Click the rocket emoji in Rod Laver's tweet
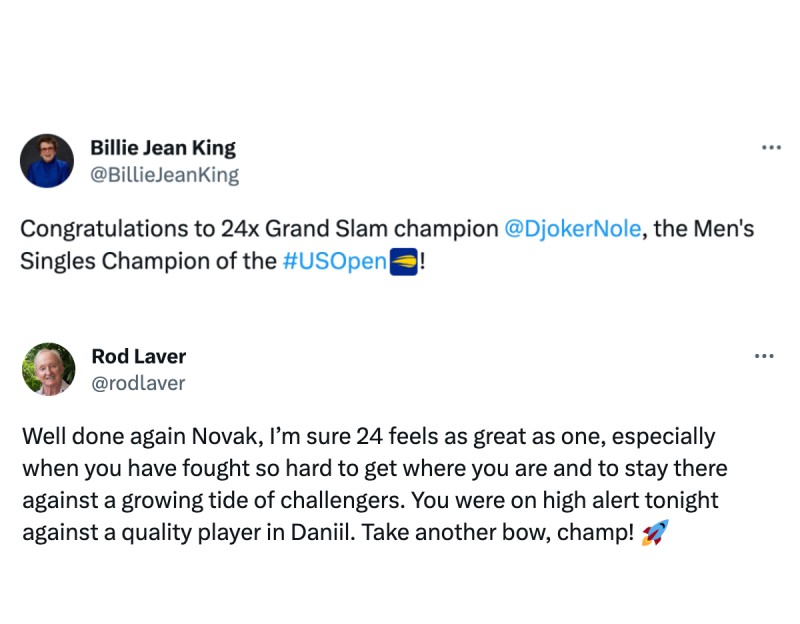 pos(654,532)
